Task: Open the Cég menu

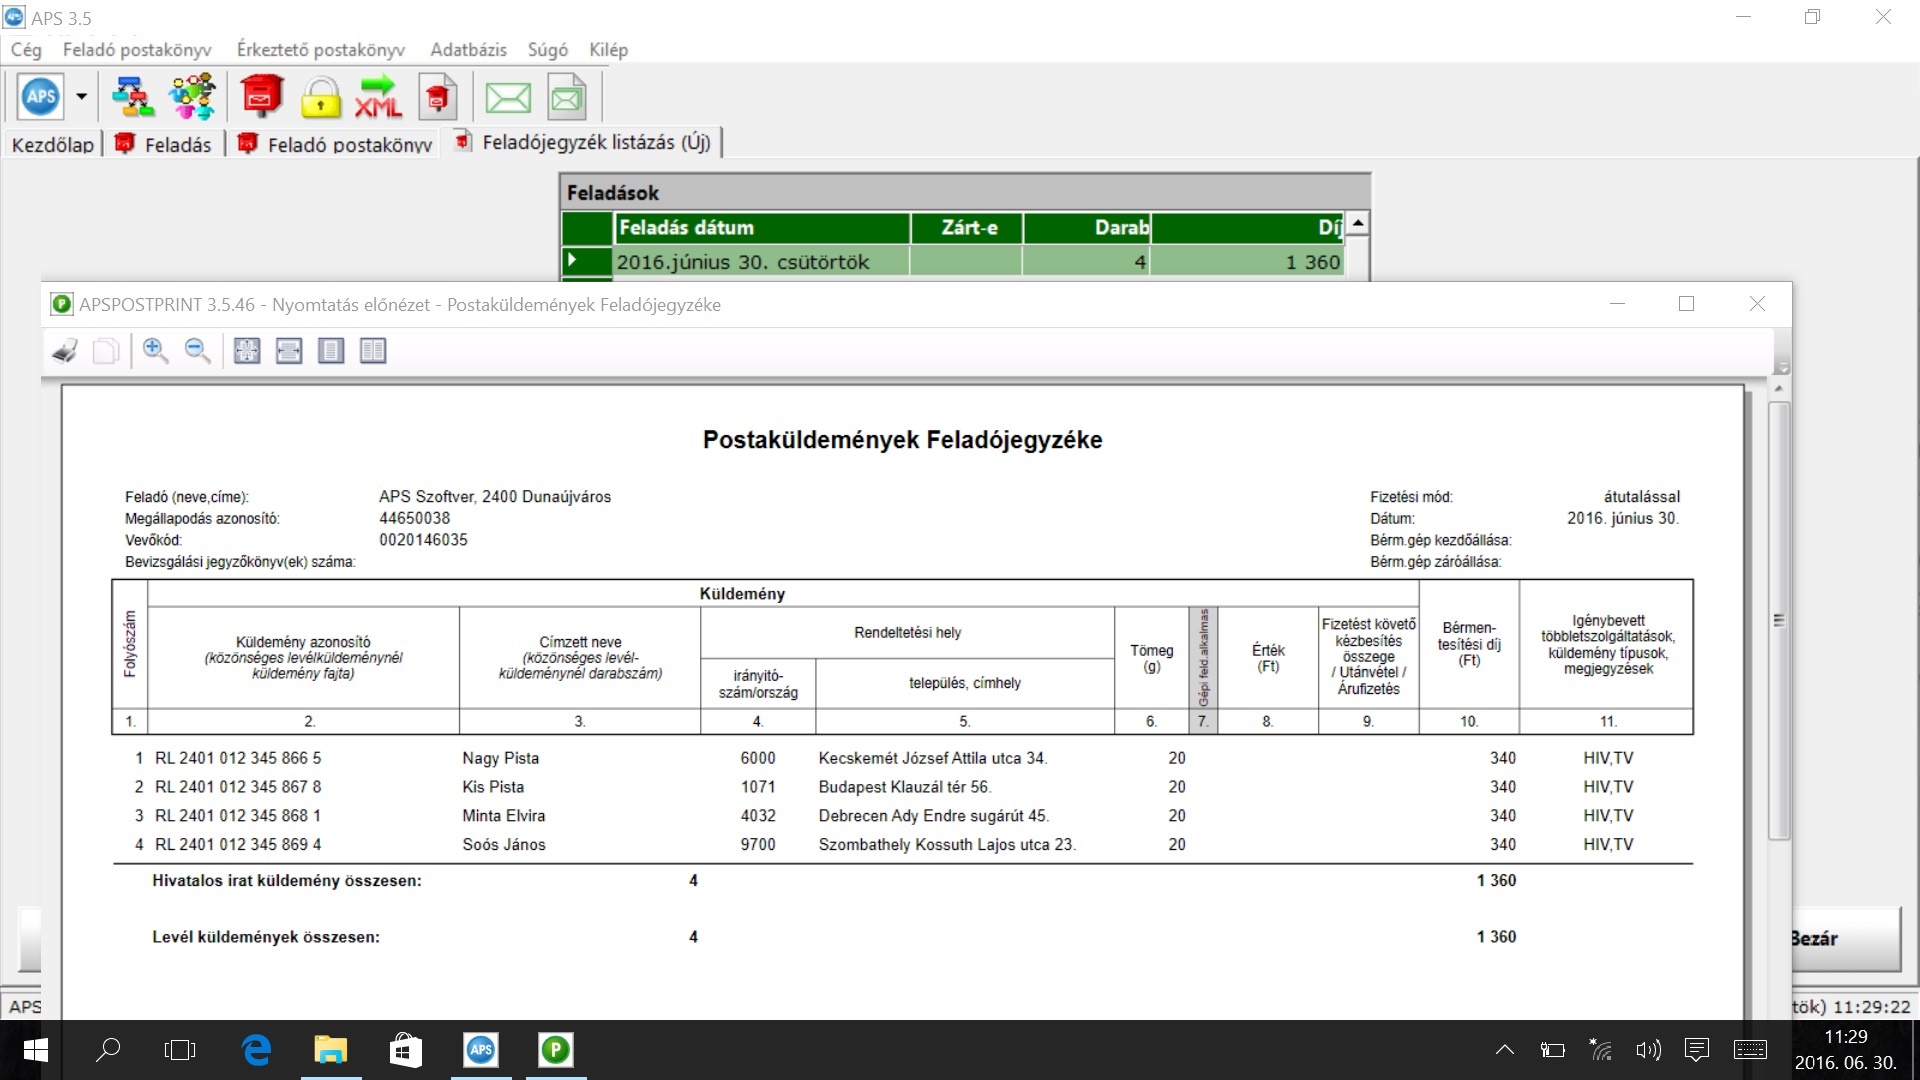Action: [26, 50]
